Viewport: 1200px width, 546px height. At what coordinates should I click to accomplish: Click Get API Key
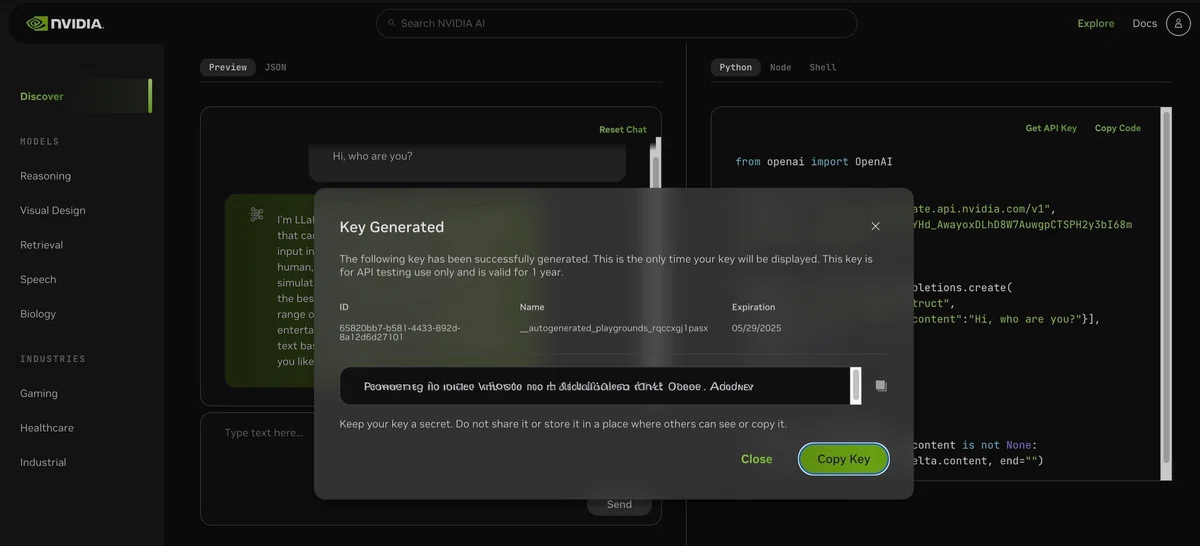pos(1051,128)
